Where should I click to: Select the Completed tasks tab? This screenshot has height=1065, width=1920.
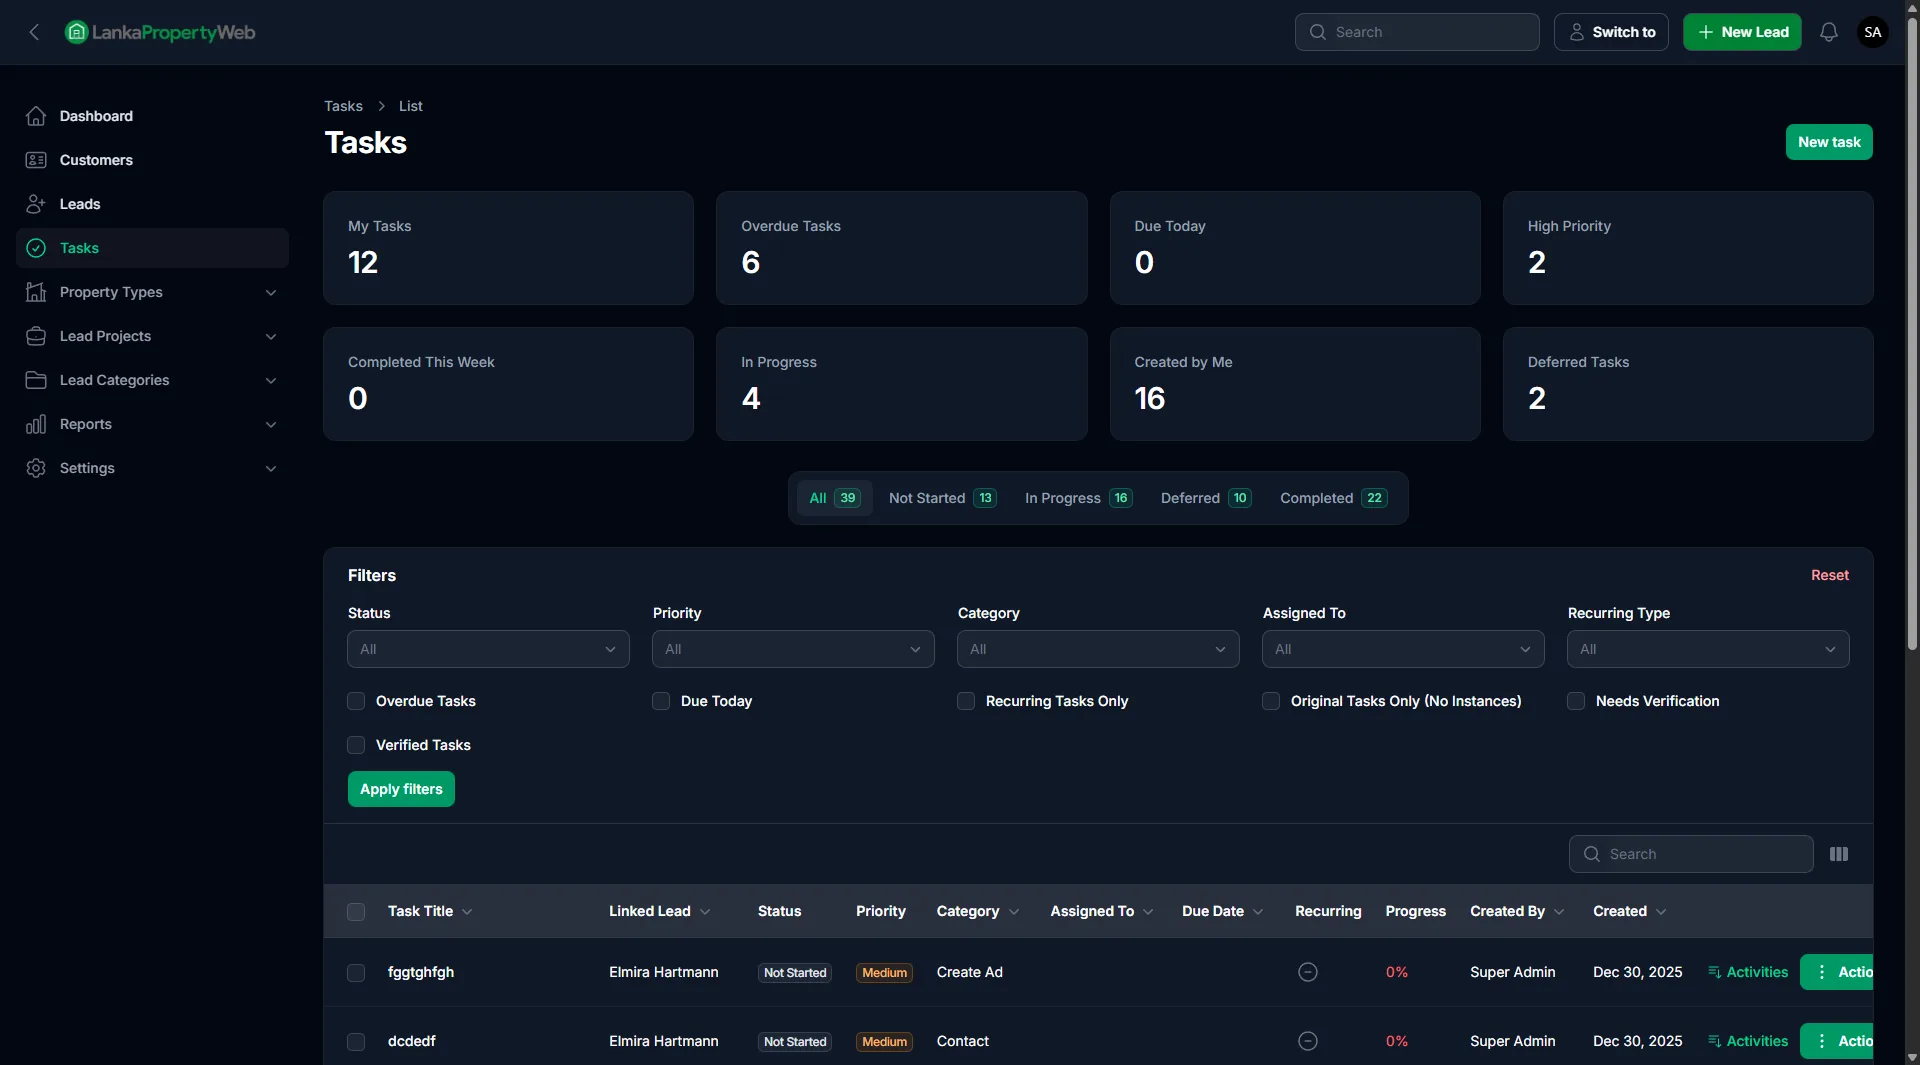[1332, 498]
